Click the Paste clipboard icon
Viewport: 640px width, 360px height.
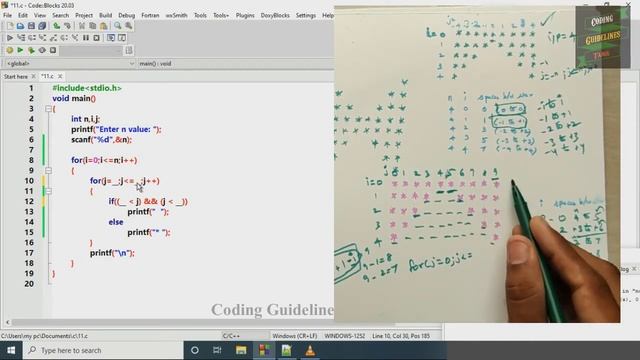point(104,26)
